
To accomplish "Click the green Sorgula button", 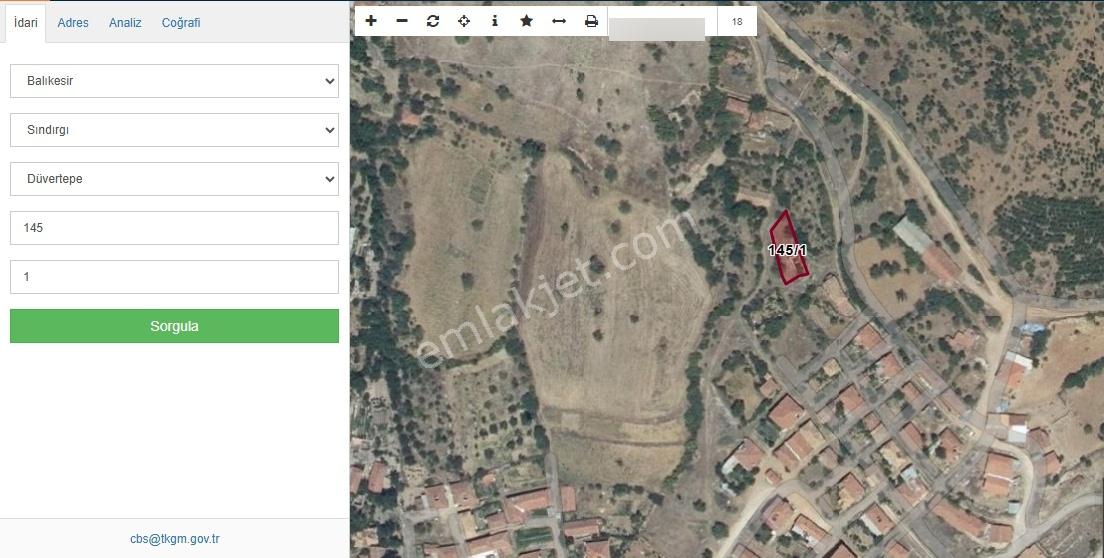I will click(174, 326).
